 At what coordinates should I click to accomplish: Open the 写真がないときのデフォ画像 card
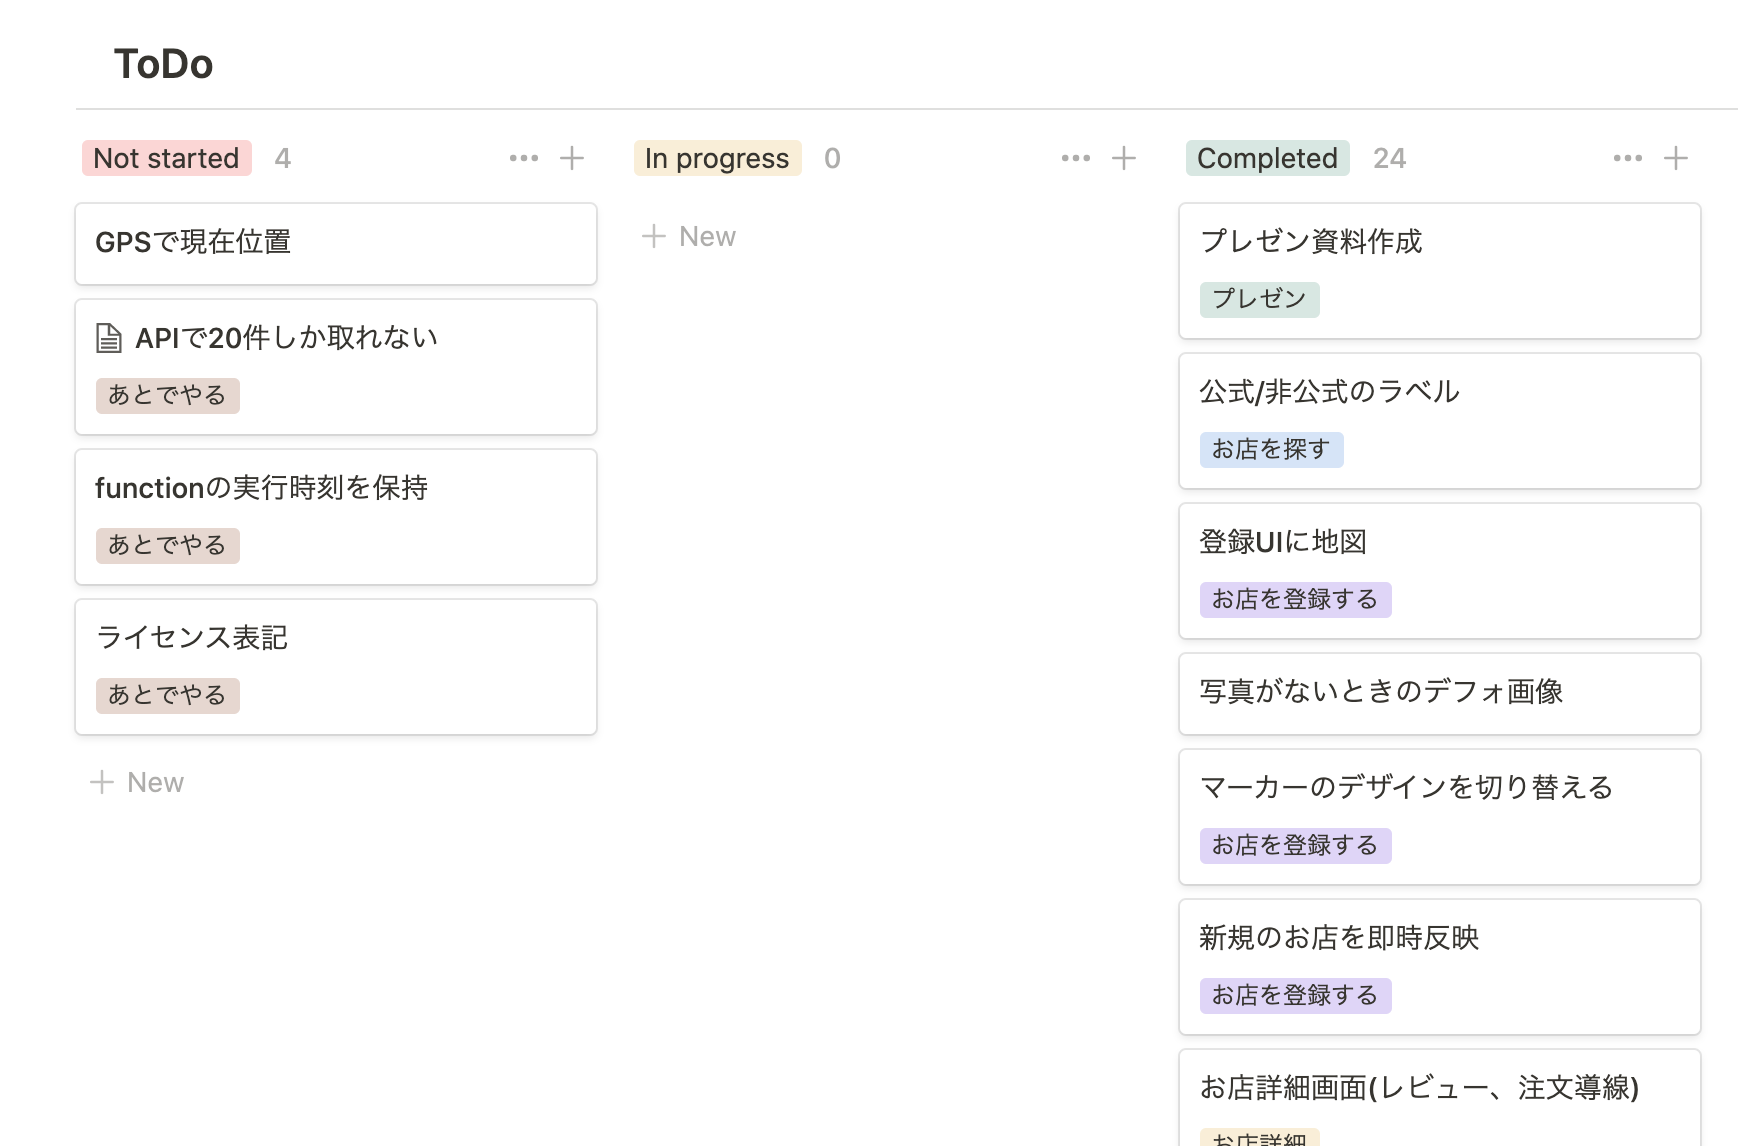[1440, 694]
